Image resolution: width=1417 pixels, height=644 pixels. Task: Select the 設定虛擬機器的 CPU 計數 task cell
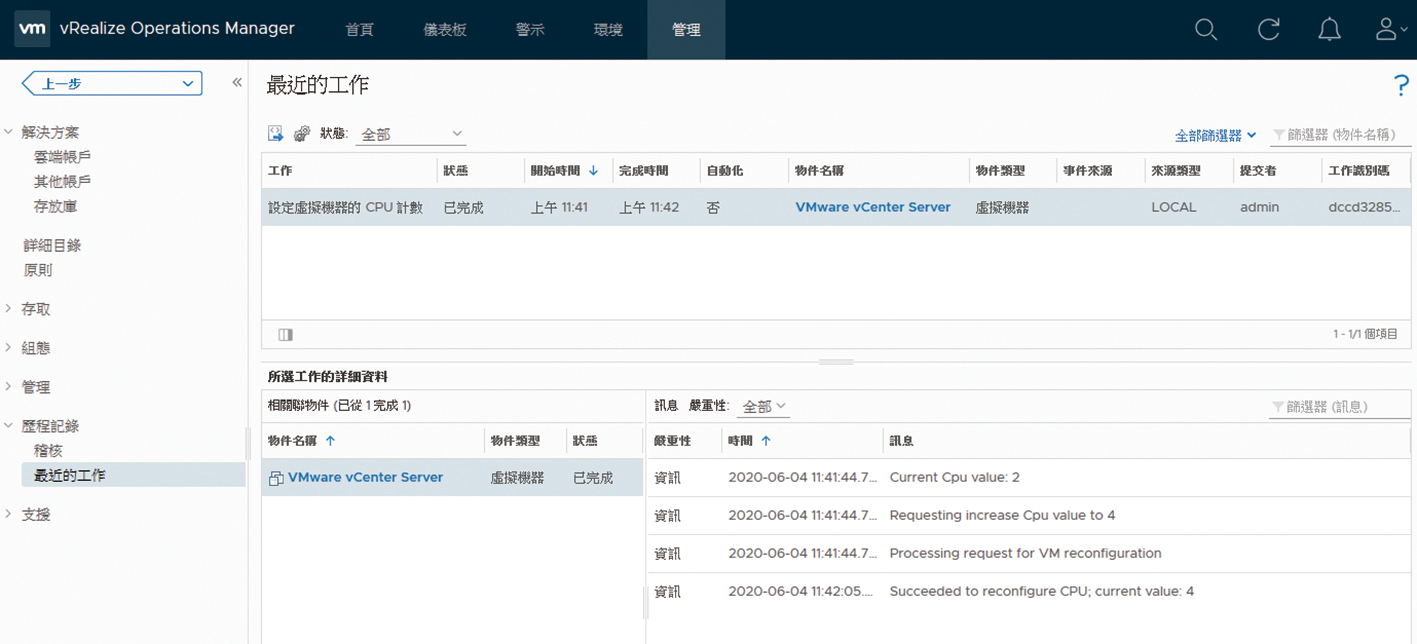tap(346, 207)
